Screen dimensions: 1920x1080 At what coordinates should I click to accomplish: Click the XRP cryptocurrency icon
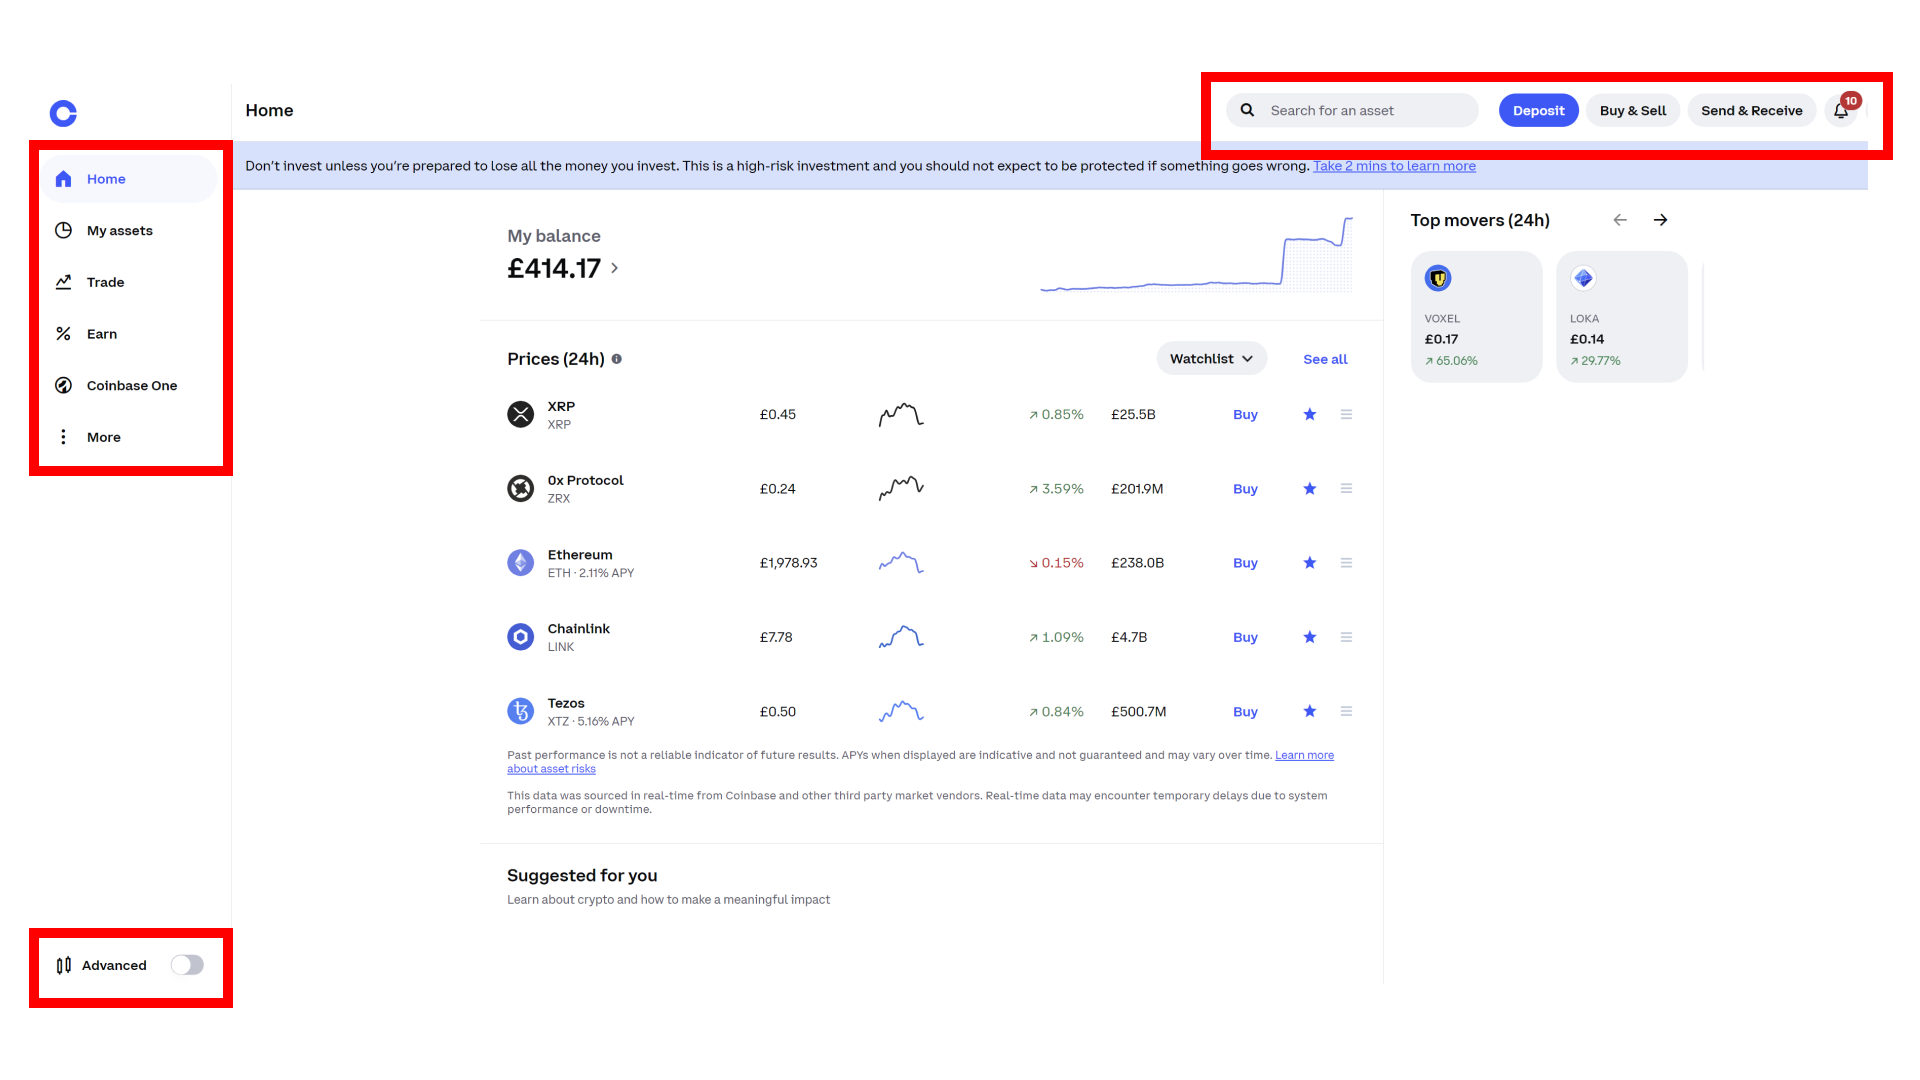[x=522, y=414]
